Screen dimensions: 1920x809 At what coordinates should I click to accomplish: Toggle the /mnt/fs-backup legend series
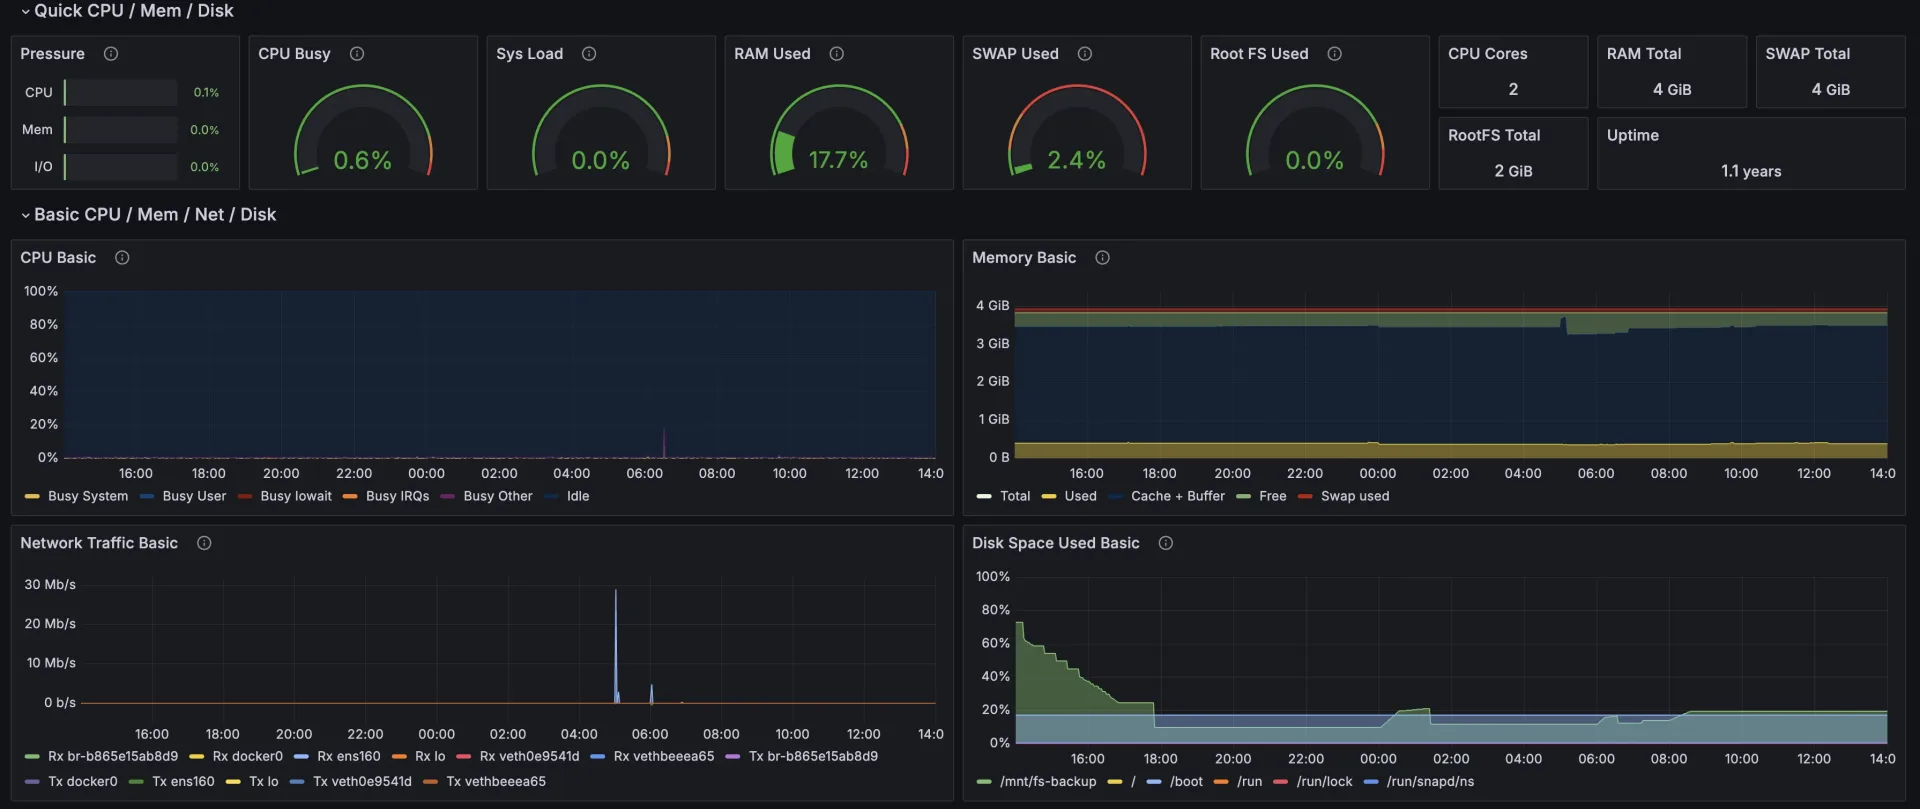coord(1048,781)
